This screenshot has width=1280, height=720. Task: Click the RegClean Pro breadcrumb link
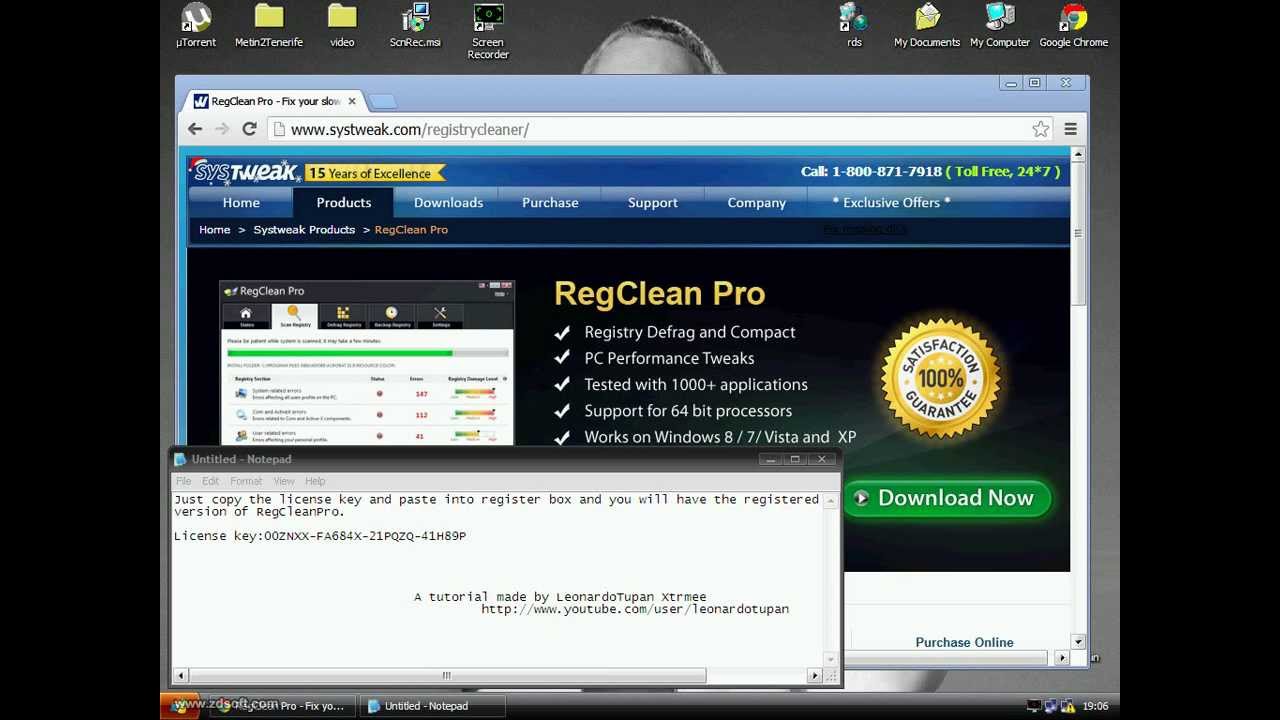411,230
